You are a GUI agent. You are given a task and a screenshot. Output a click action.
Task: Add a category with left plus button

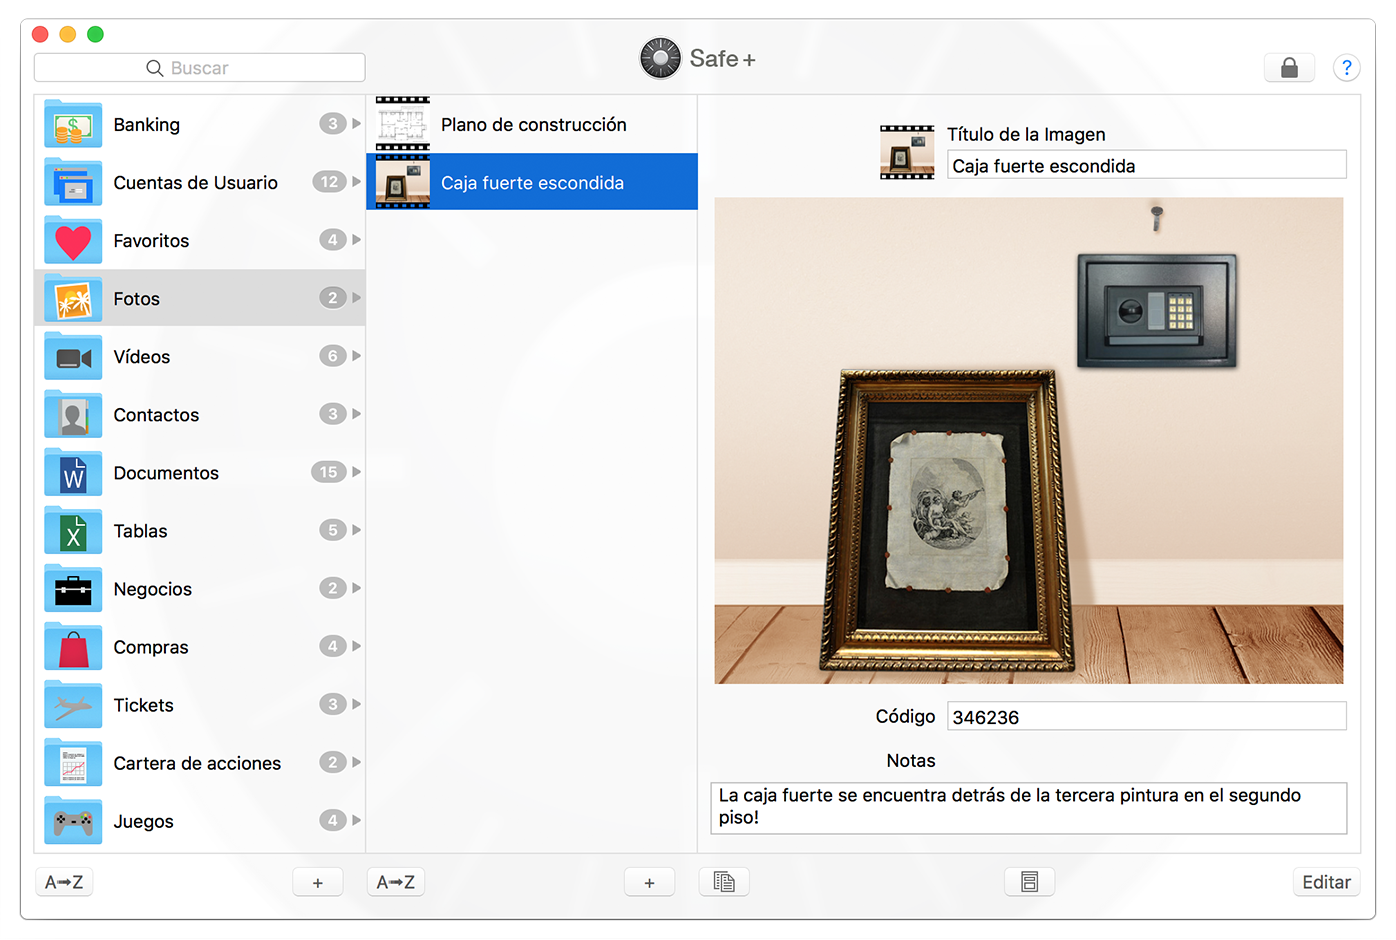[x=318, y=882]
